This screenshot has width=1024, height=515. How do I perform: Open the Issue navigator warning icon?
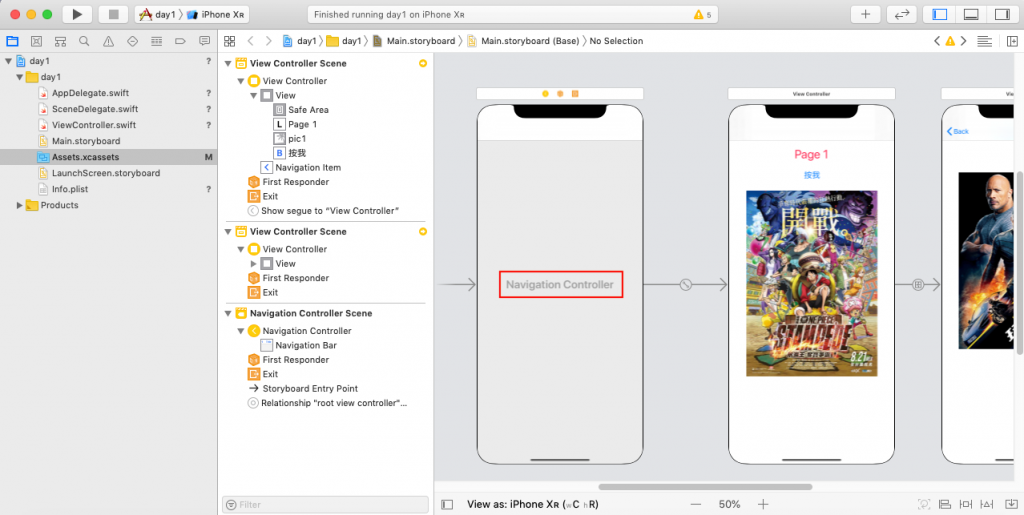click(108, 41)
